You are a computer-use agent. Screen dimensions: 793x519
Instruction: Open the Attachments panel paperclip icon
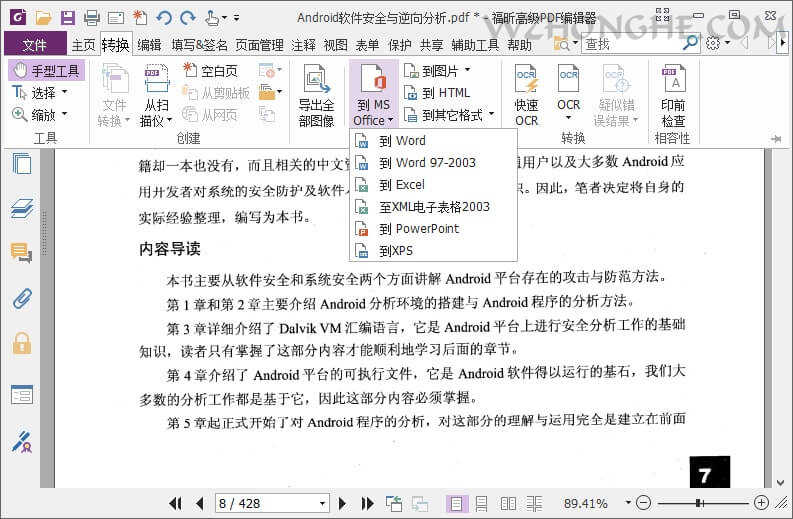tap(21, 298)
